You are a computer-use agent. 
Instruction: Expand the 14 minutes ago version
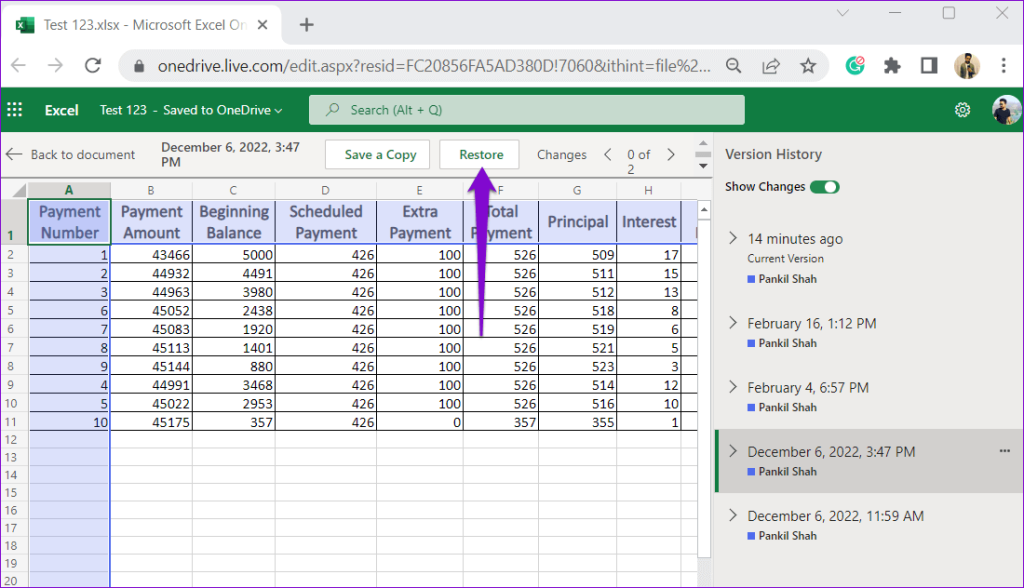733,238
